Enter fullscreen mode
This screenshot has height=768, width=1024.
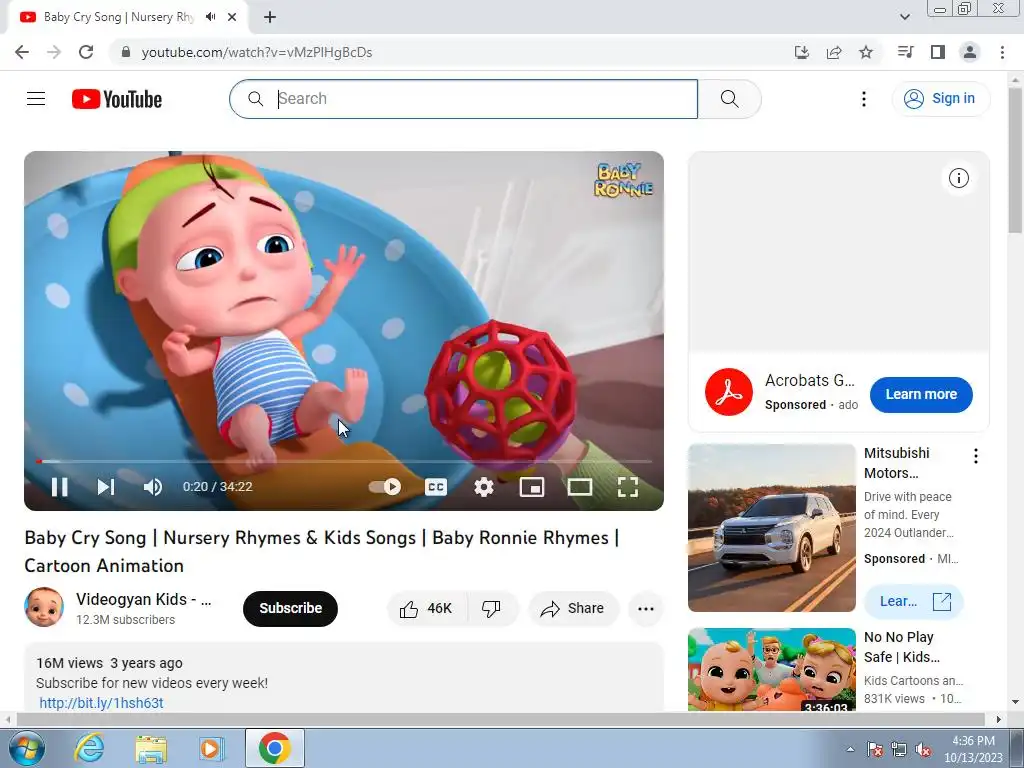click(x=628, y=487)
